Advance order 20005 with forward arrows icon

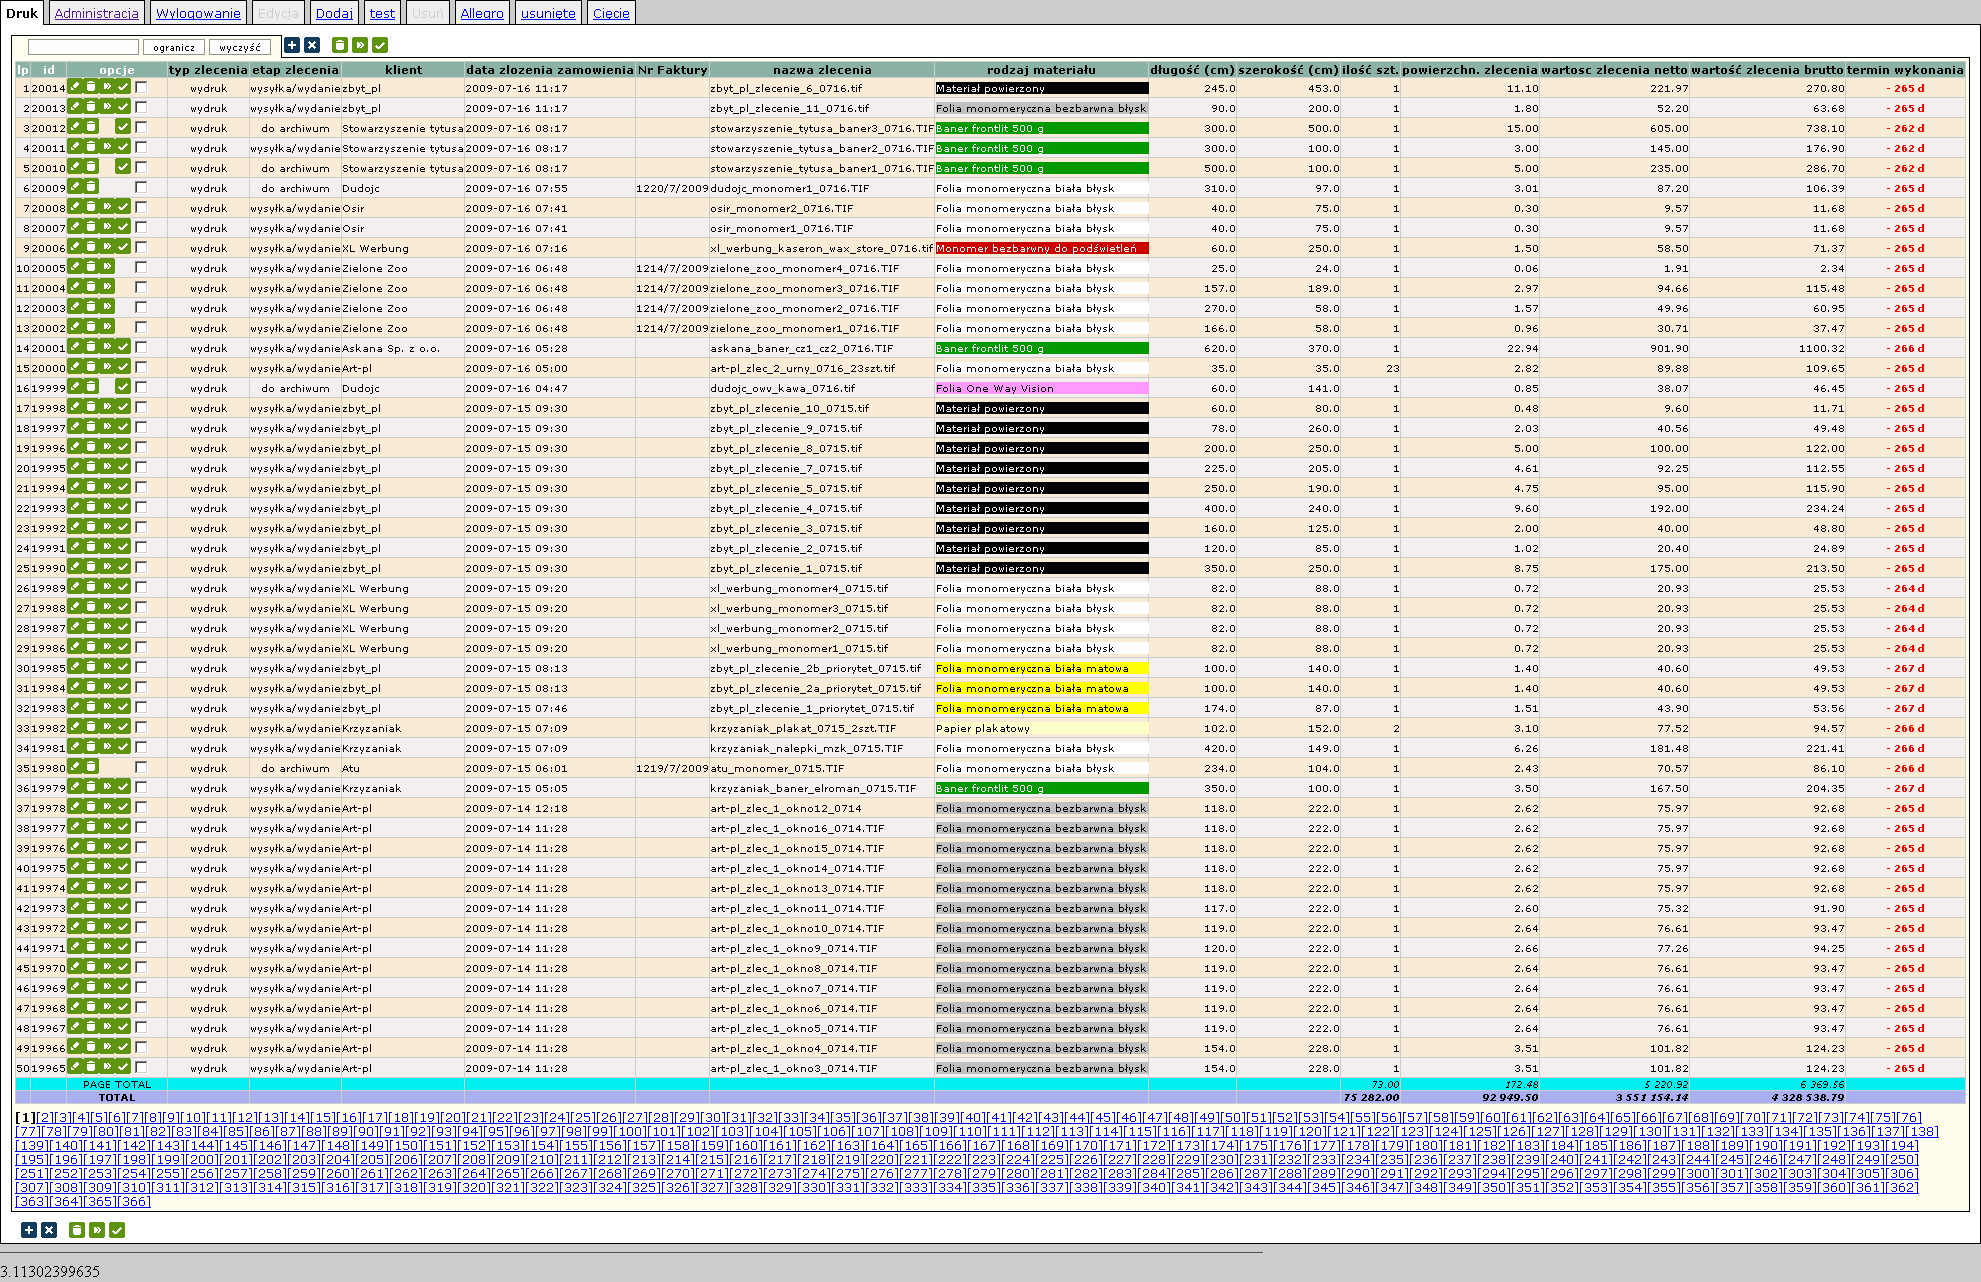pos(107,267)
